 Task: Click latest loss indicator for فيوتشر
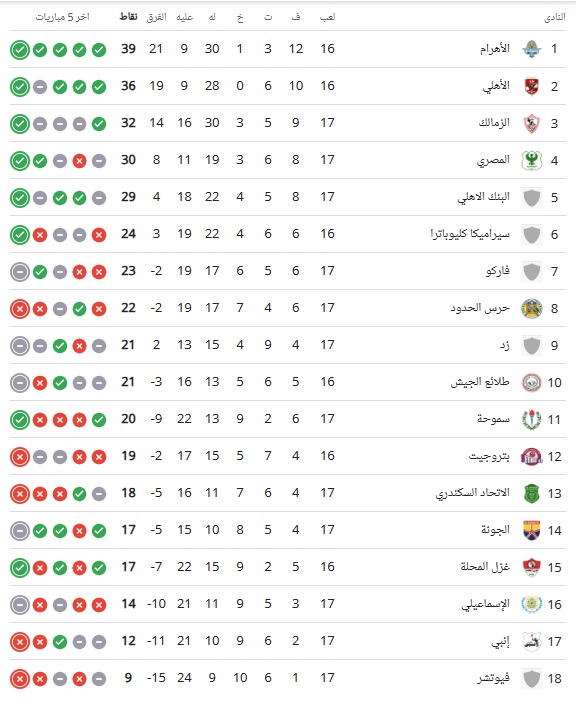point(20,679)
